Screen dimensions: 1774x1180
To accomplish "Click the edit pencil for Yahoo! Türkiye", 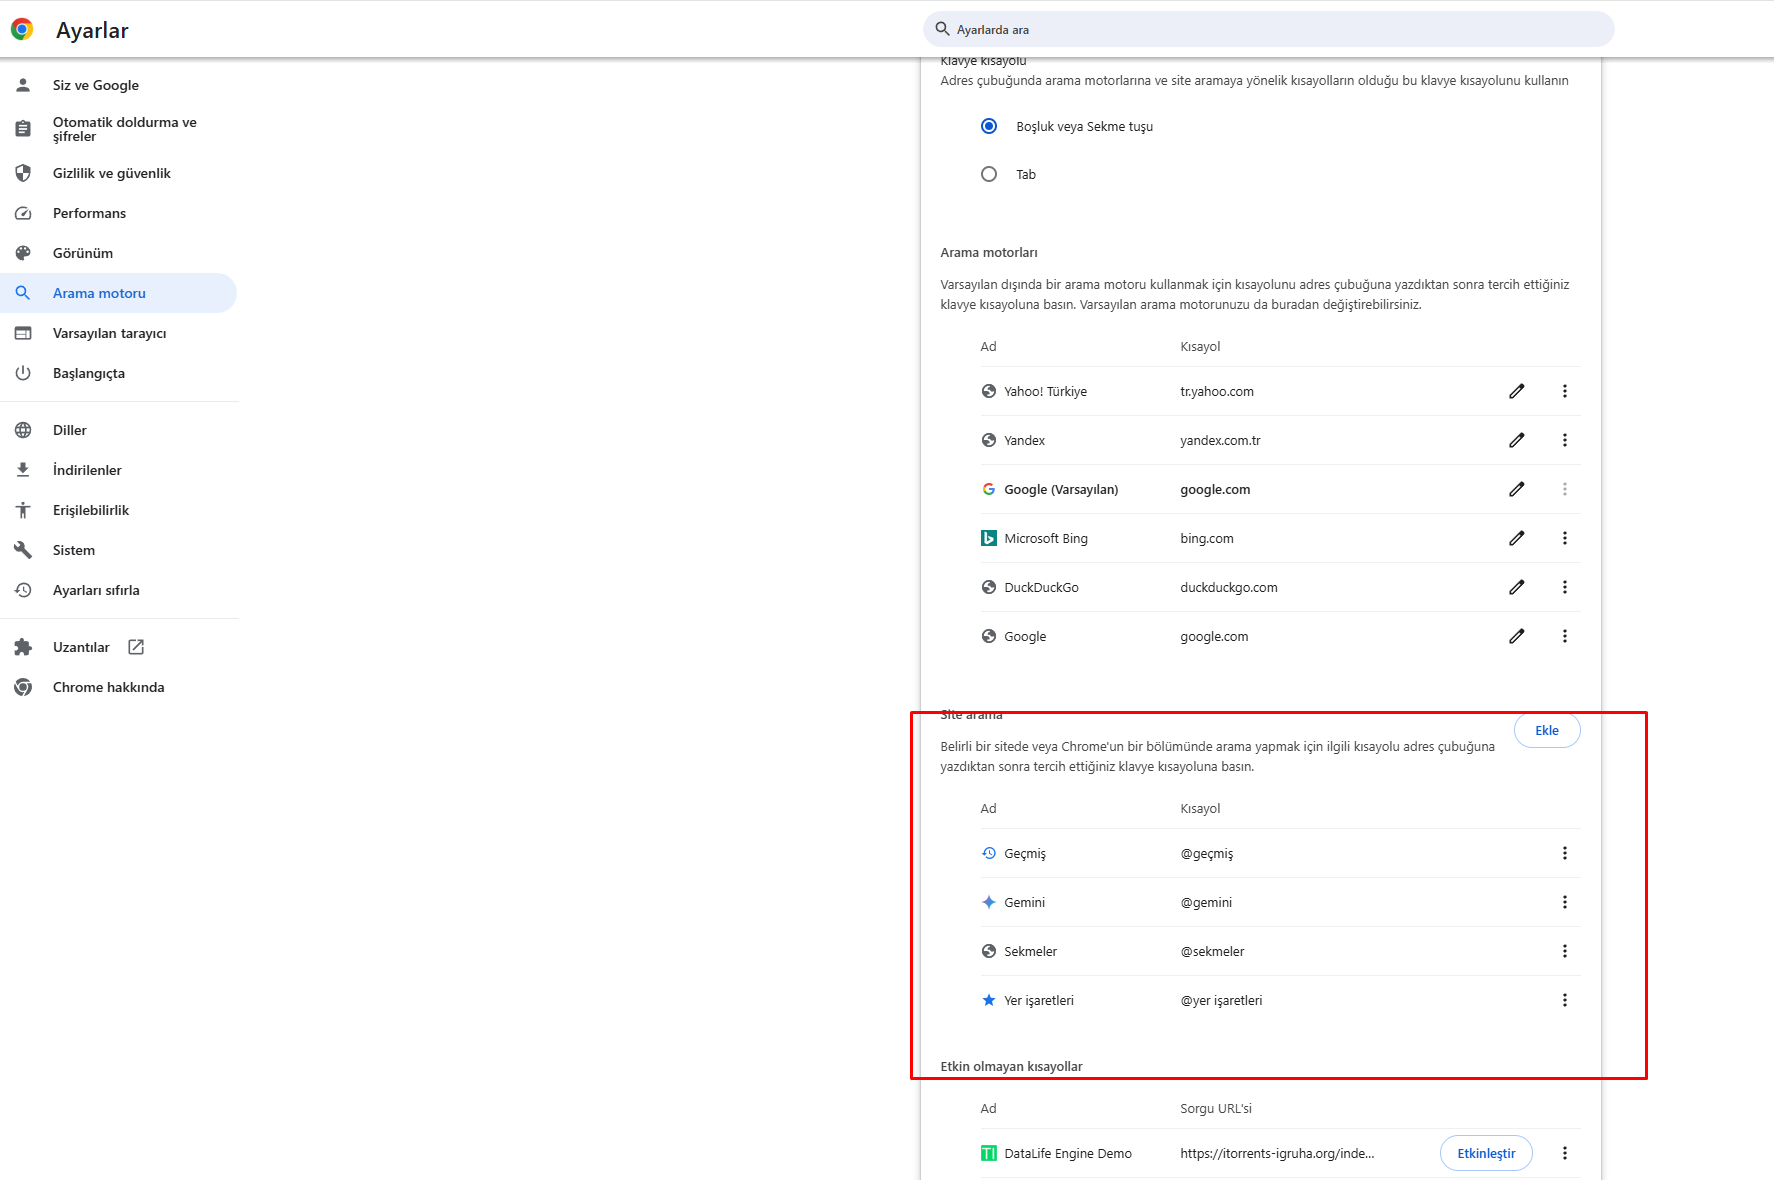I will tap(1516, 391).
